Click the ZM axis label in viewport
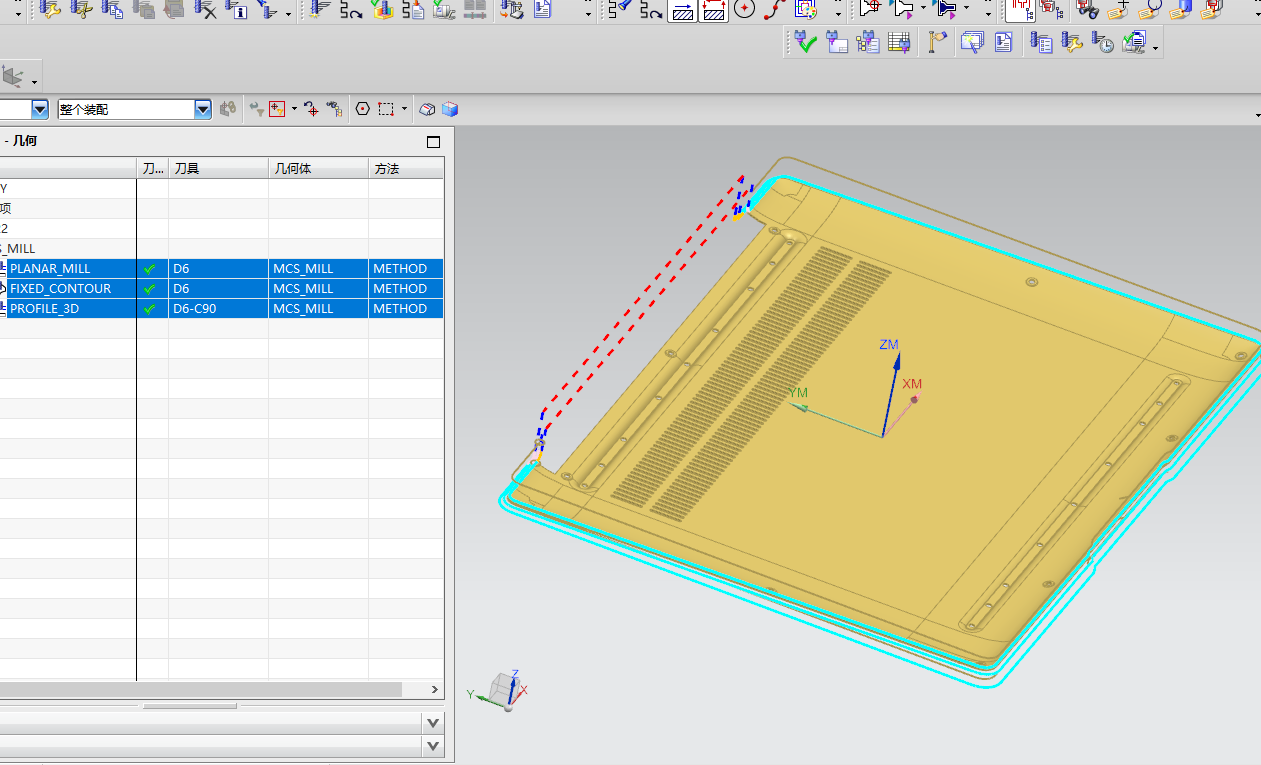 [x=889, y=345]
